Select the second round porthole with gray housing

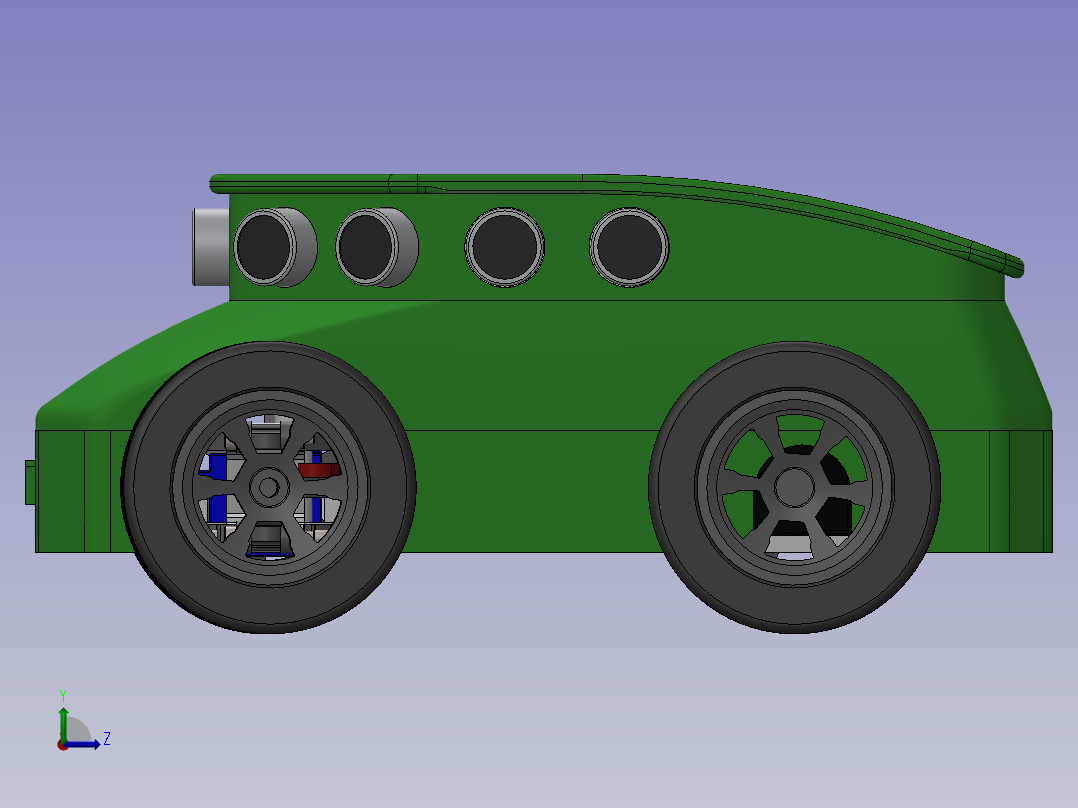pos(377,247)
